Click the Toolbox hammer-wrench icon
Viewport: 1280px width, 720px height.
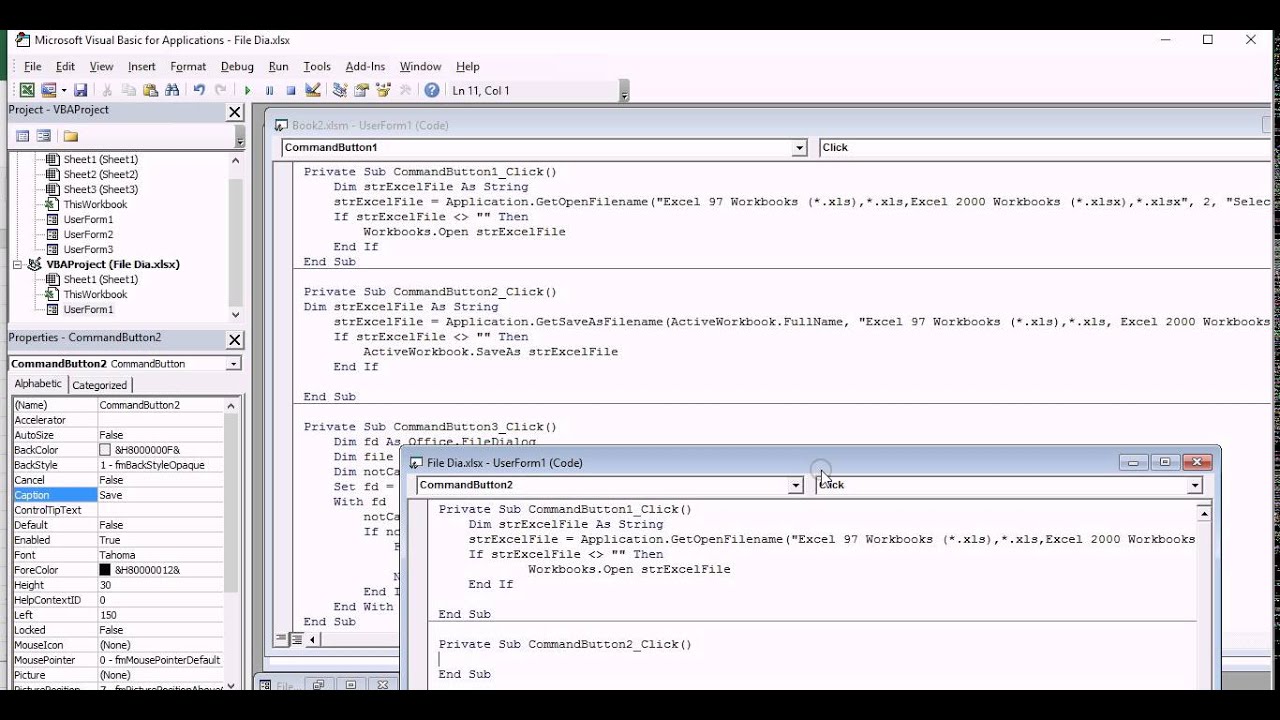pyautogui.click(x=405, y=90)
